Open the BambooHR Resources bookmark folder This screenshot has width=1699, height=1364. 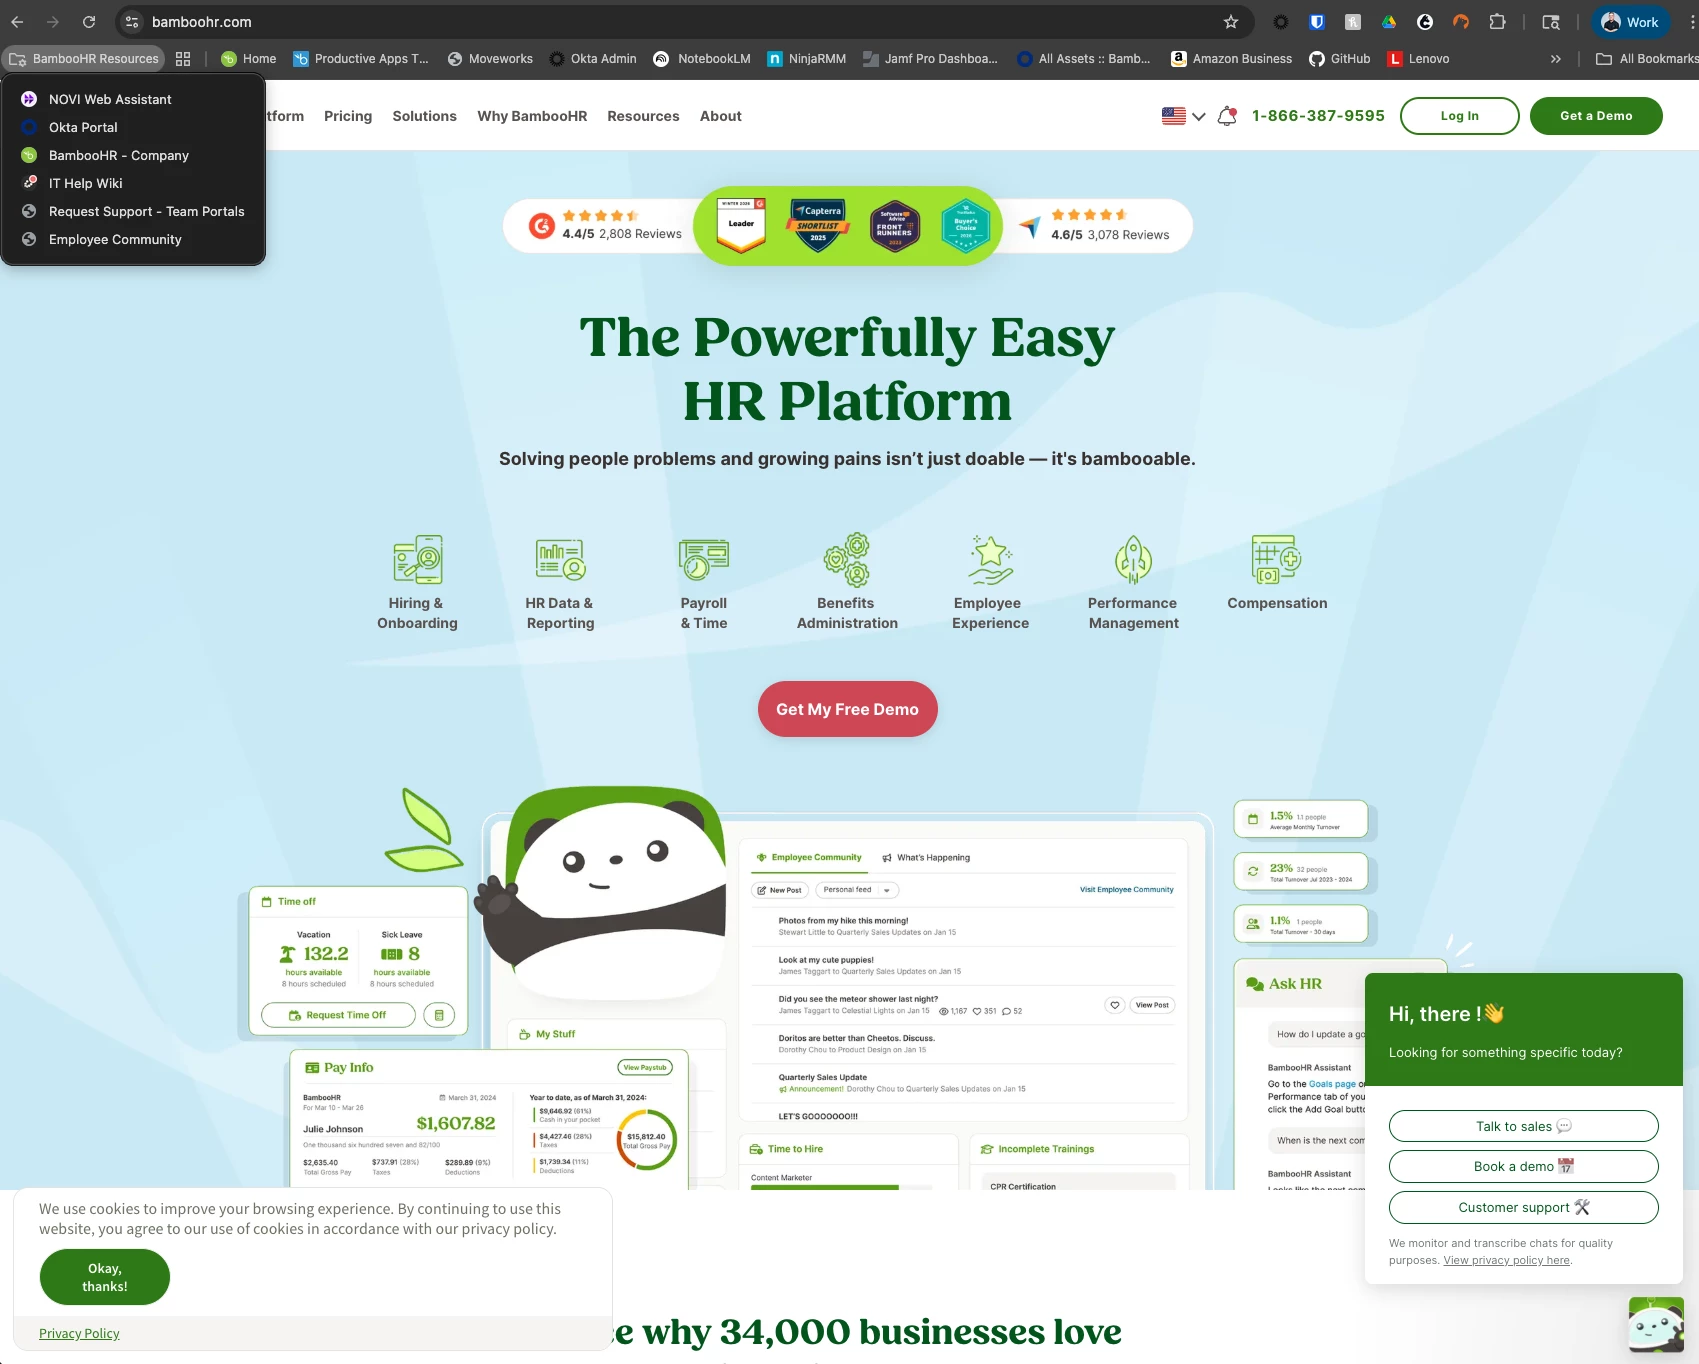pyautogui.click(x=84, y=59)
